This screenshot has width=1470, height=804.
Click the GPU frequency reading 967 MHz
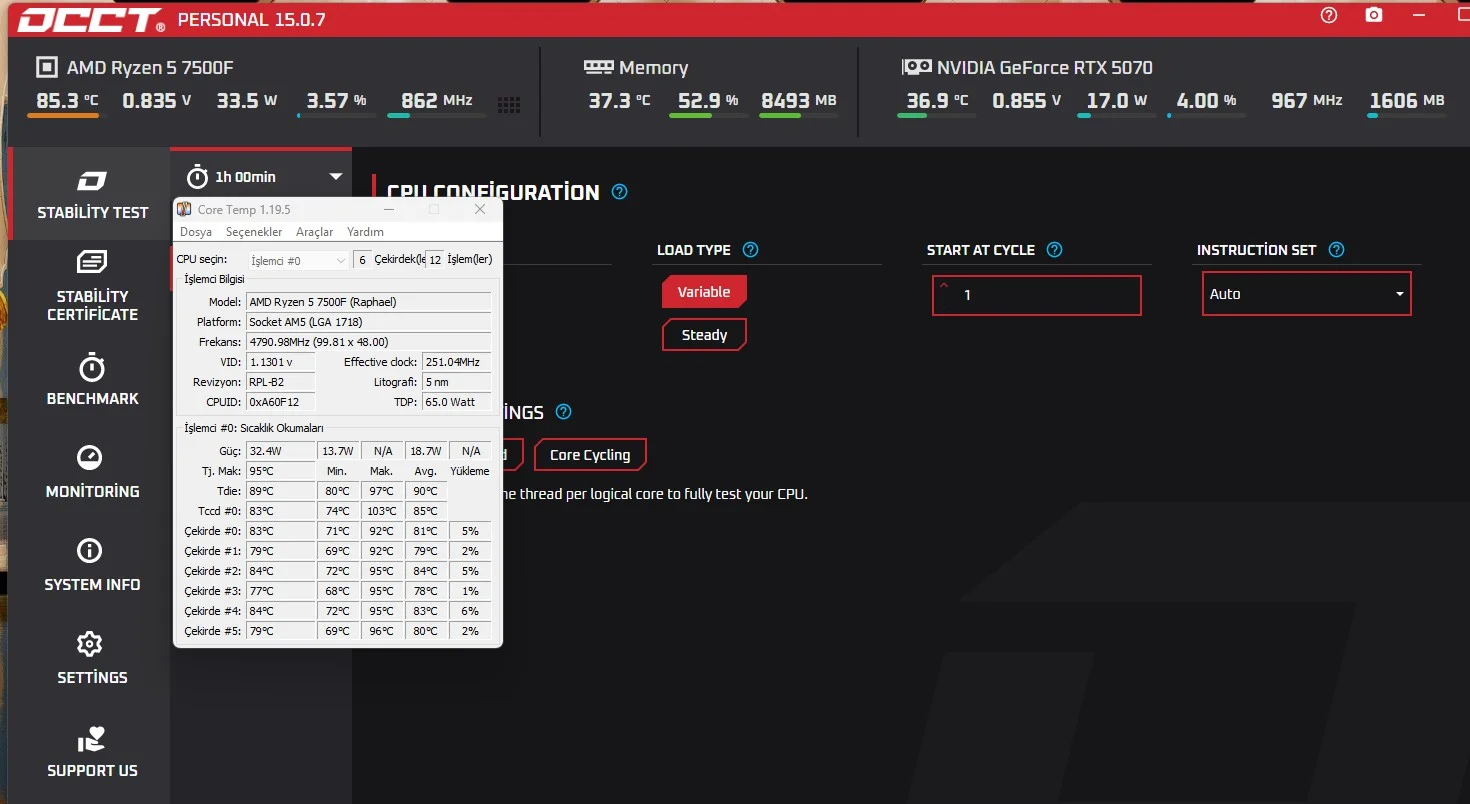pyautogui.click(x=1307, y=100)
